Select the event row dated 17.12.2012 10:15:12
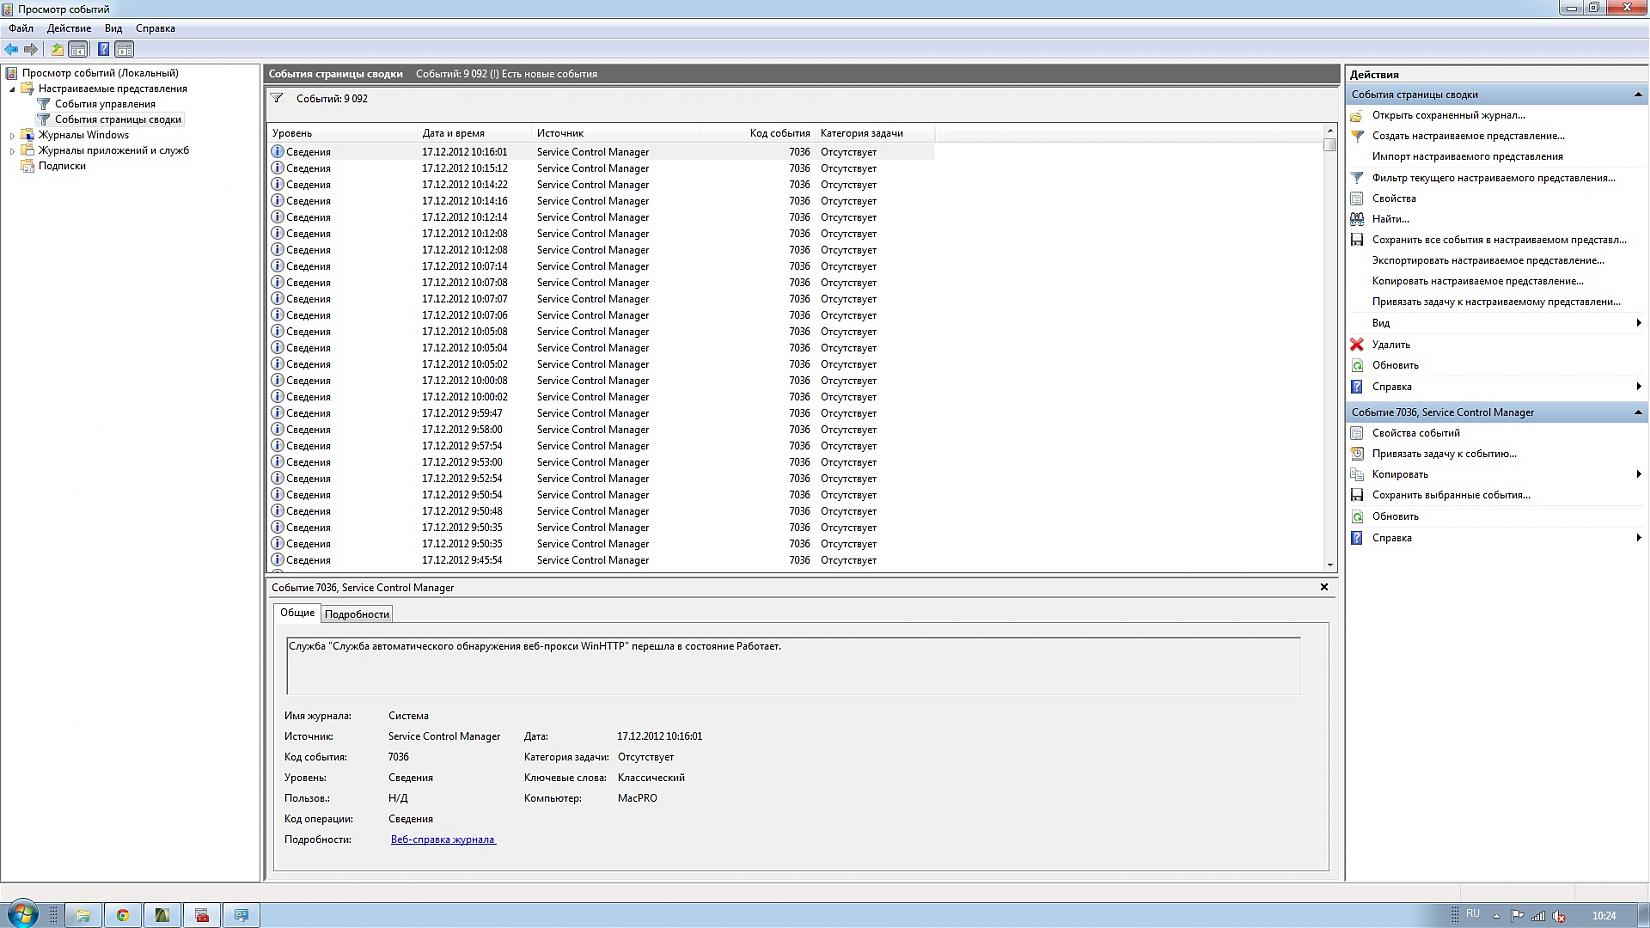The width and height of the screenshot is (1650, 928). pos(601,168)
